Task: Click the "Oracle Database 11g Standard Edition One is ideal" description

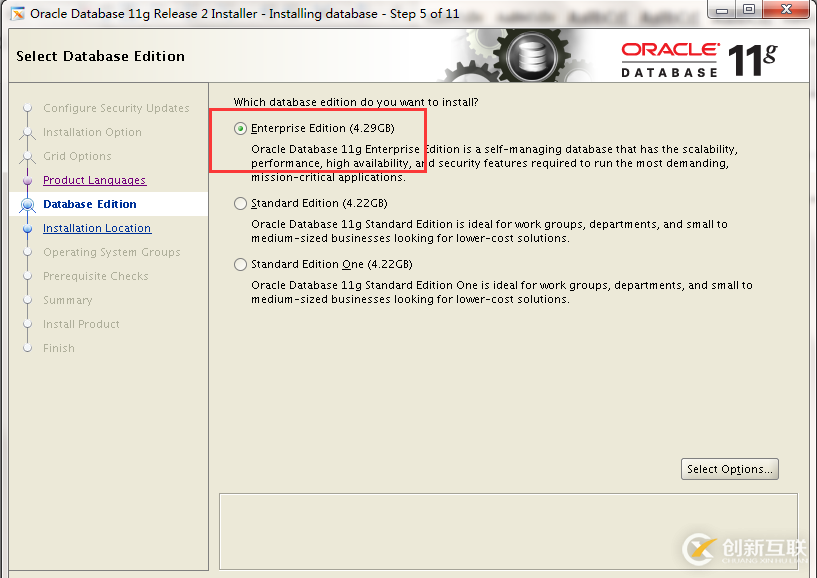Action: [502, 292]
